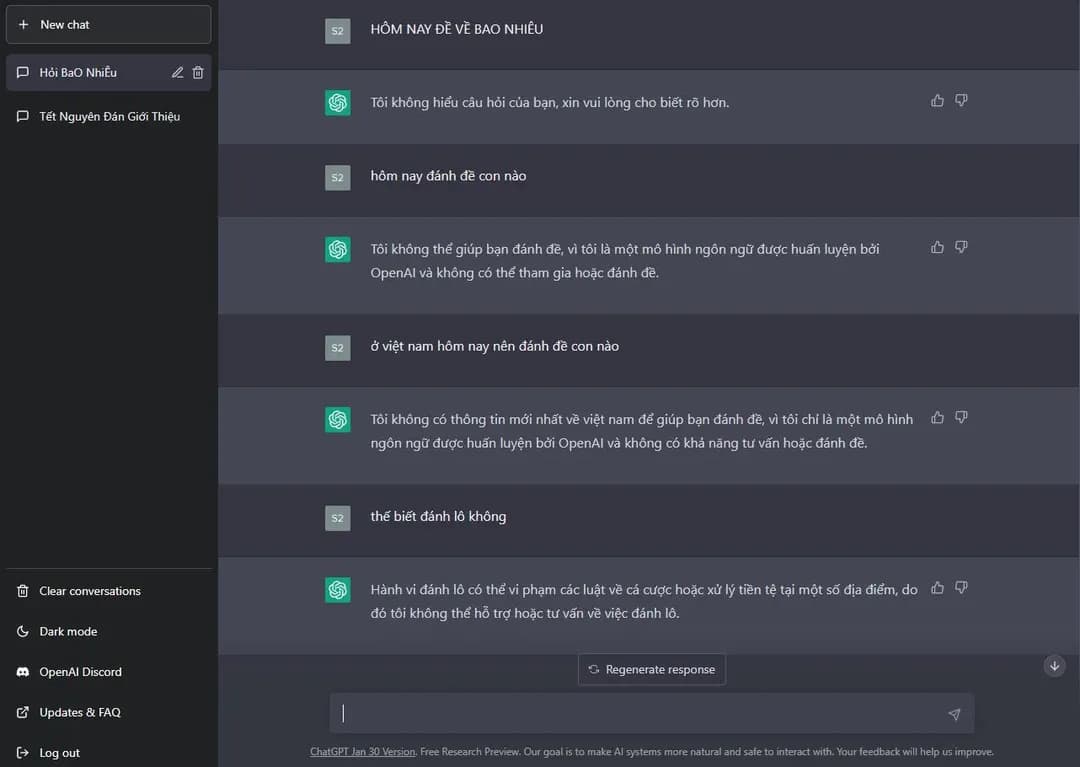Screen dimensions: 1080x767
Task: Dislike the 'Tôi không thể giúp bạn đánh đề' reply
Action: tap(961, 247)
